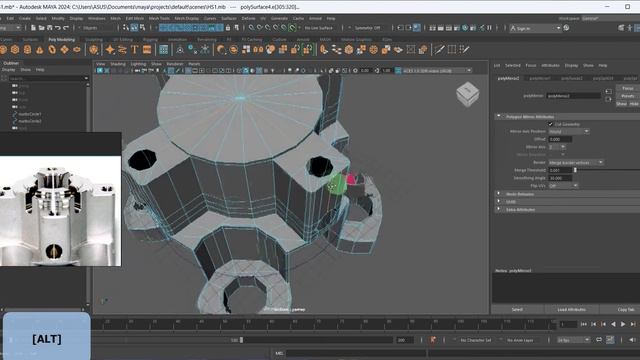
Task: Click the Load Attributes button
Action: (x=571, y=309)
